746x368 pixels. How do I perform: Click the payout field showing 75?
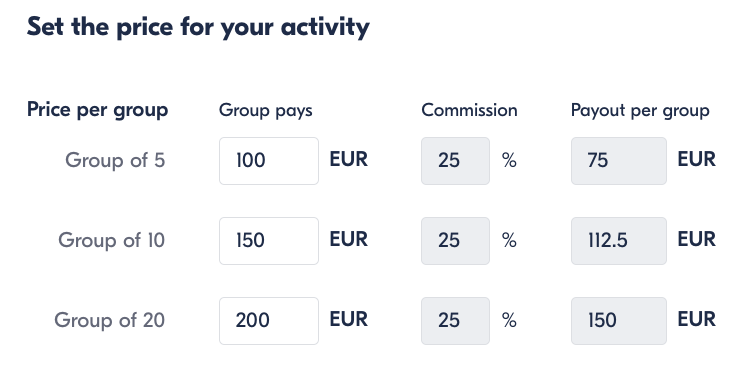click(x=618, y=161)
